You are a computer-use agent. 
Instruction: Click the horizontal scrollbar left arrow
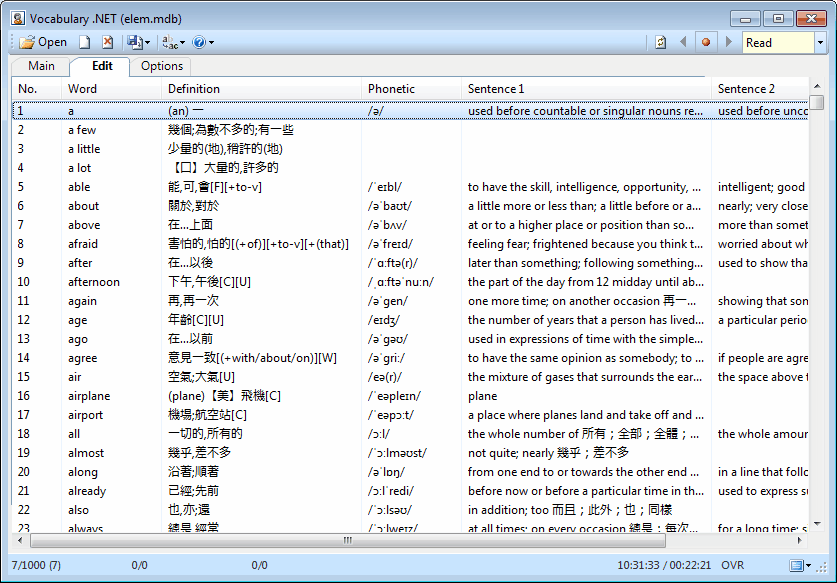coord(20,540)
